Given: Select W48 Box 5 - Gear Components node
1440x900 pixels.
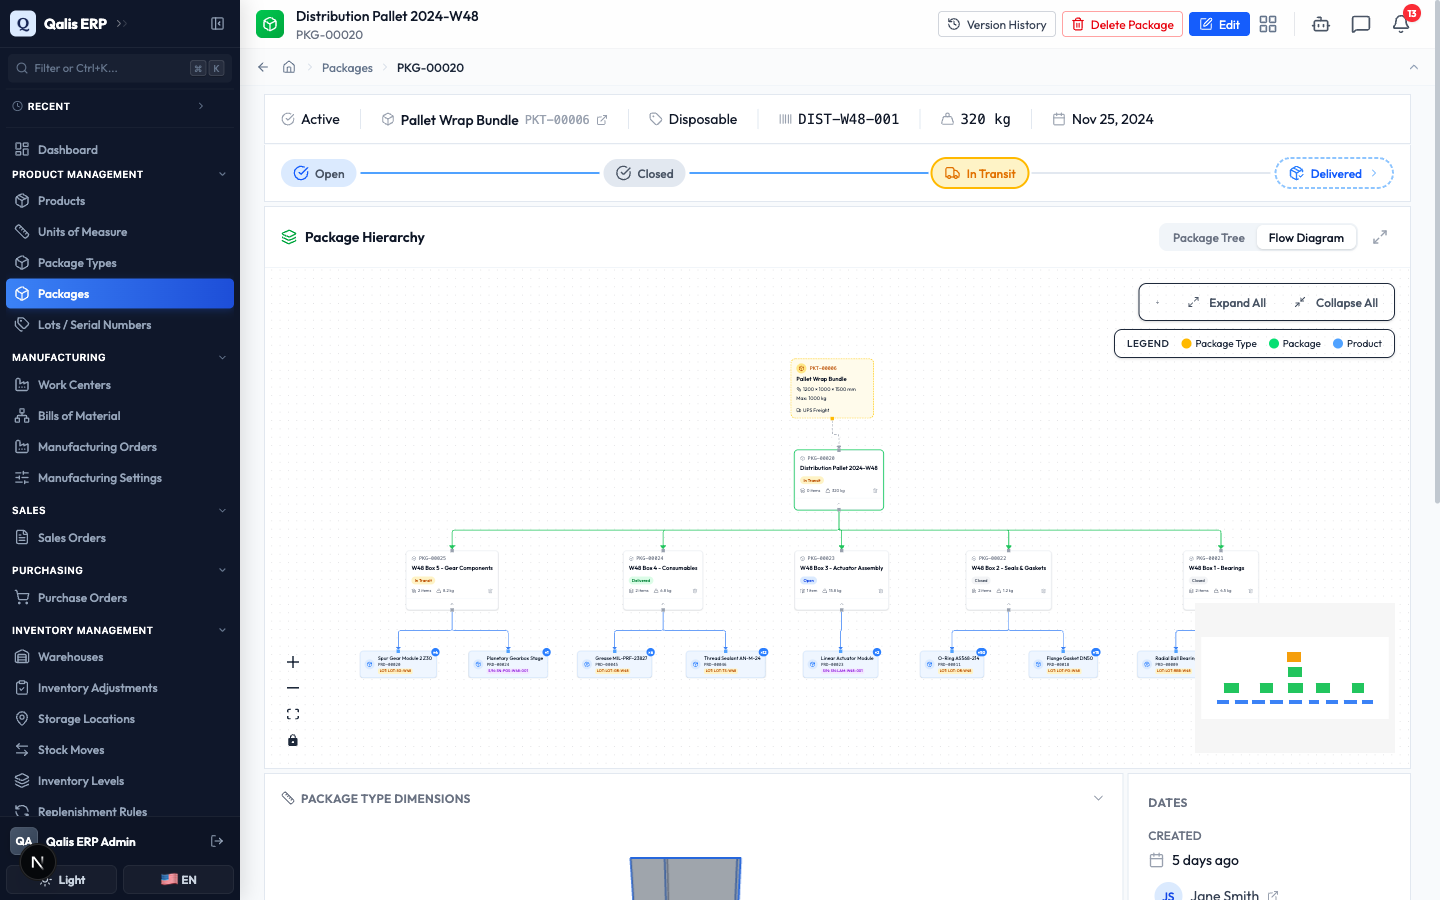Looking at the screenshot, I should click(452, 580).
